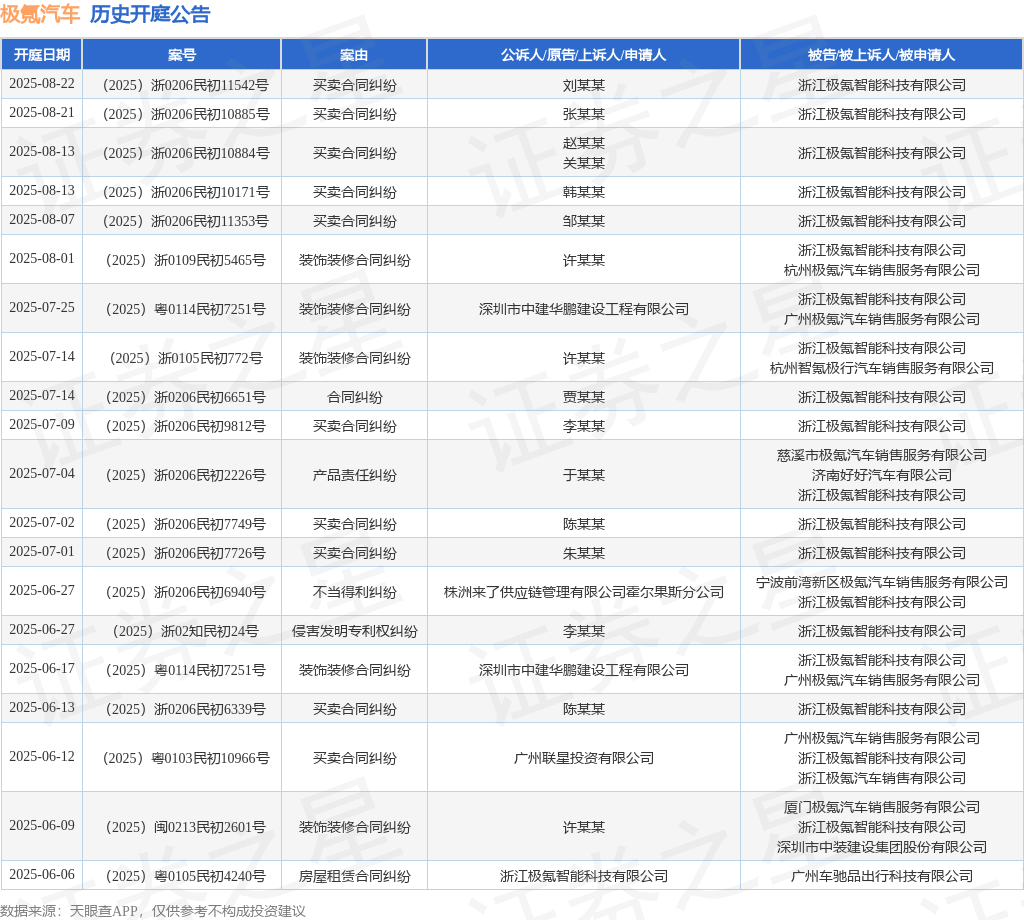Viewport: 1024px width, 920px height.
Task: Click defendant 宁波前湾新区极氪汽车销售服务有限公司
Action: (882, 582)
